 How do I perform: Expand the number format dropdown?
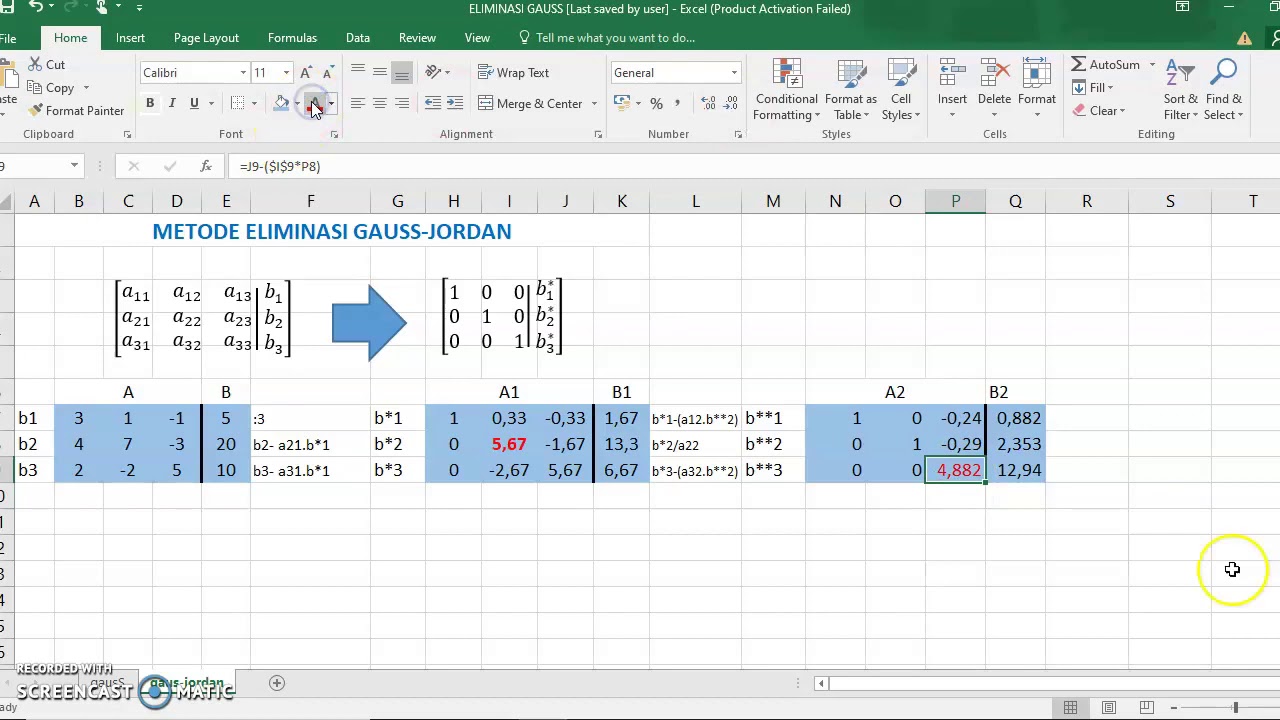[x=734, y=73]
